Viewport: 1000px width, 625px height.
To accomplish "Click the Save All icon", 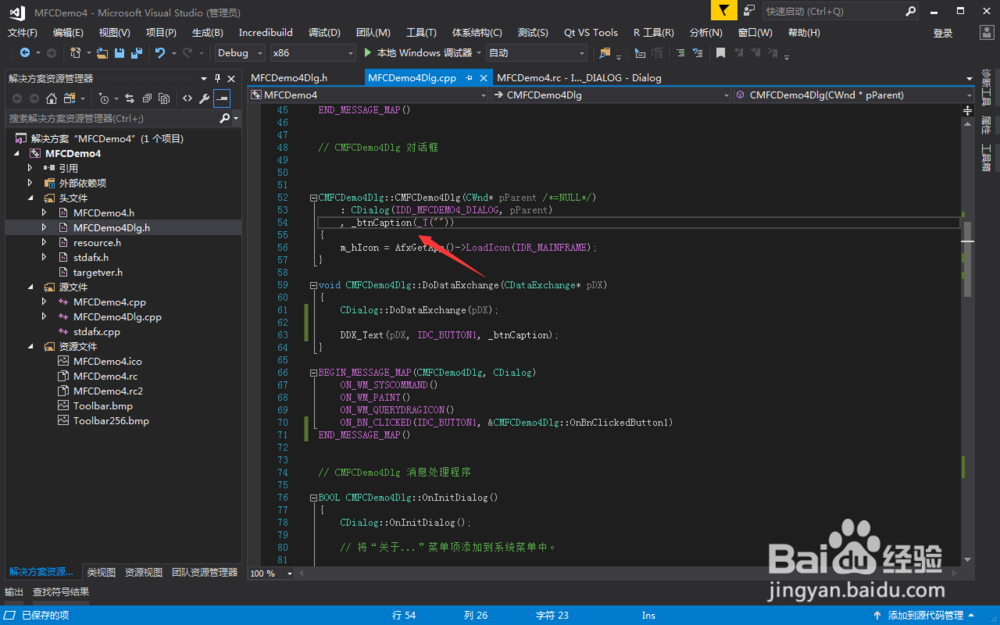I will coord(136,53).
